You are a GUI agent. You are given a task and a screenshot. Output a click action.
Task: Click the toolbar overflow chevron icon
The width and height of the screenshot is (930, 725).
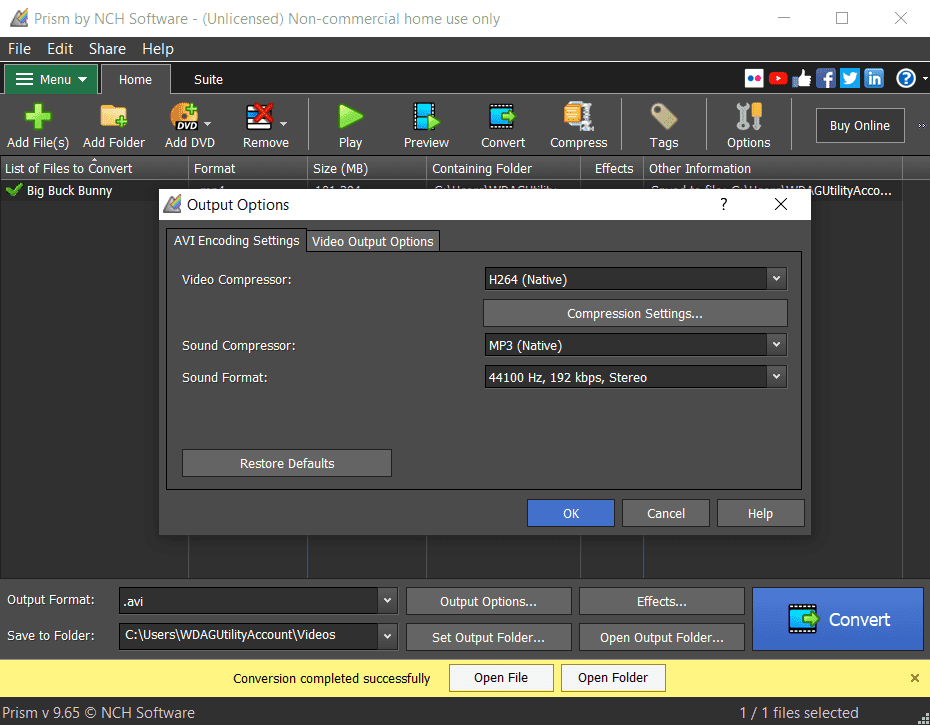point(922,125)
